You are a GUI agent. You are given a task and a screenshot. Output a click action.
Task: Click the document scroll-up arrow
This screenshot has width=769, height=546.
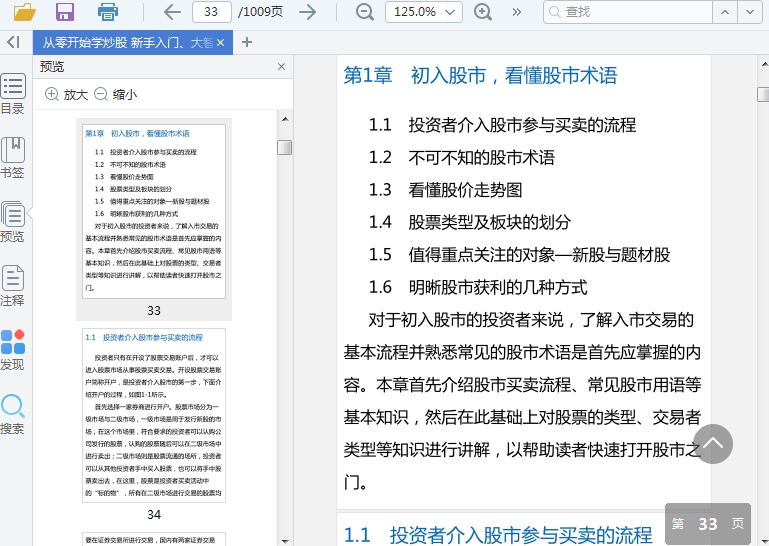(764, 64)
